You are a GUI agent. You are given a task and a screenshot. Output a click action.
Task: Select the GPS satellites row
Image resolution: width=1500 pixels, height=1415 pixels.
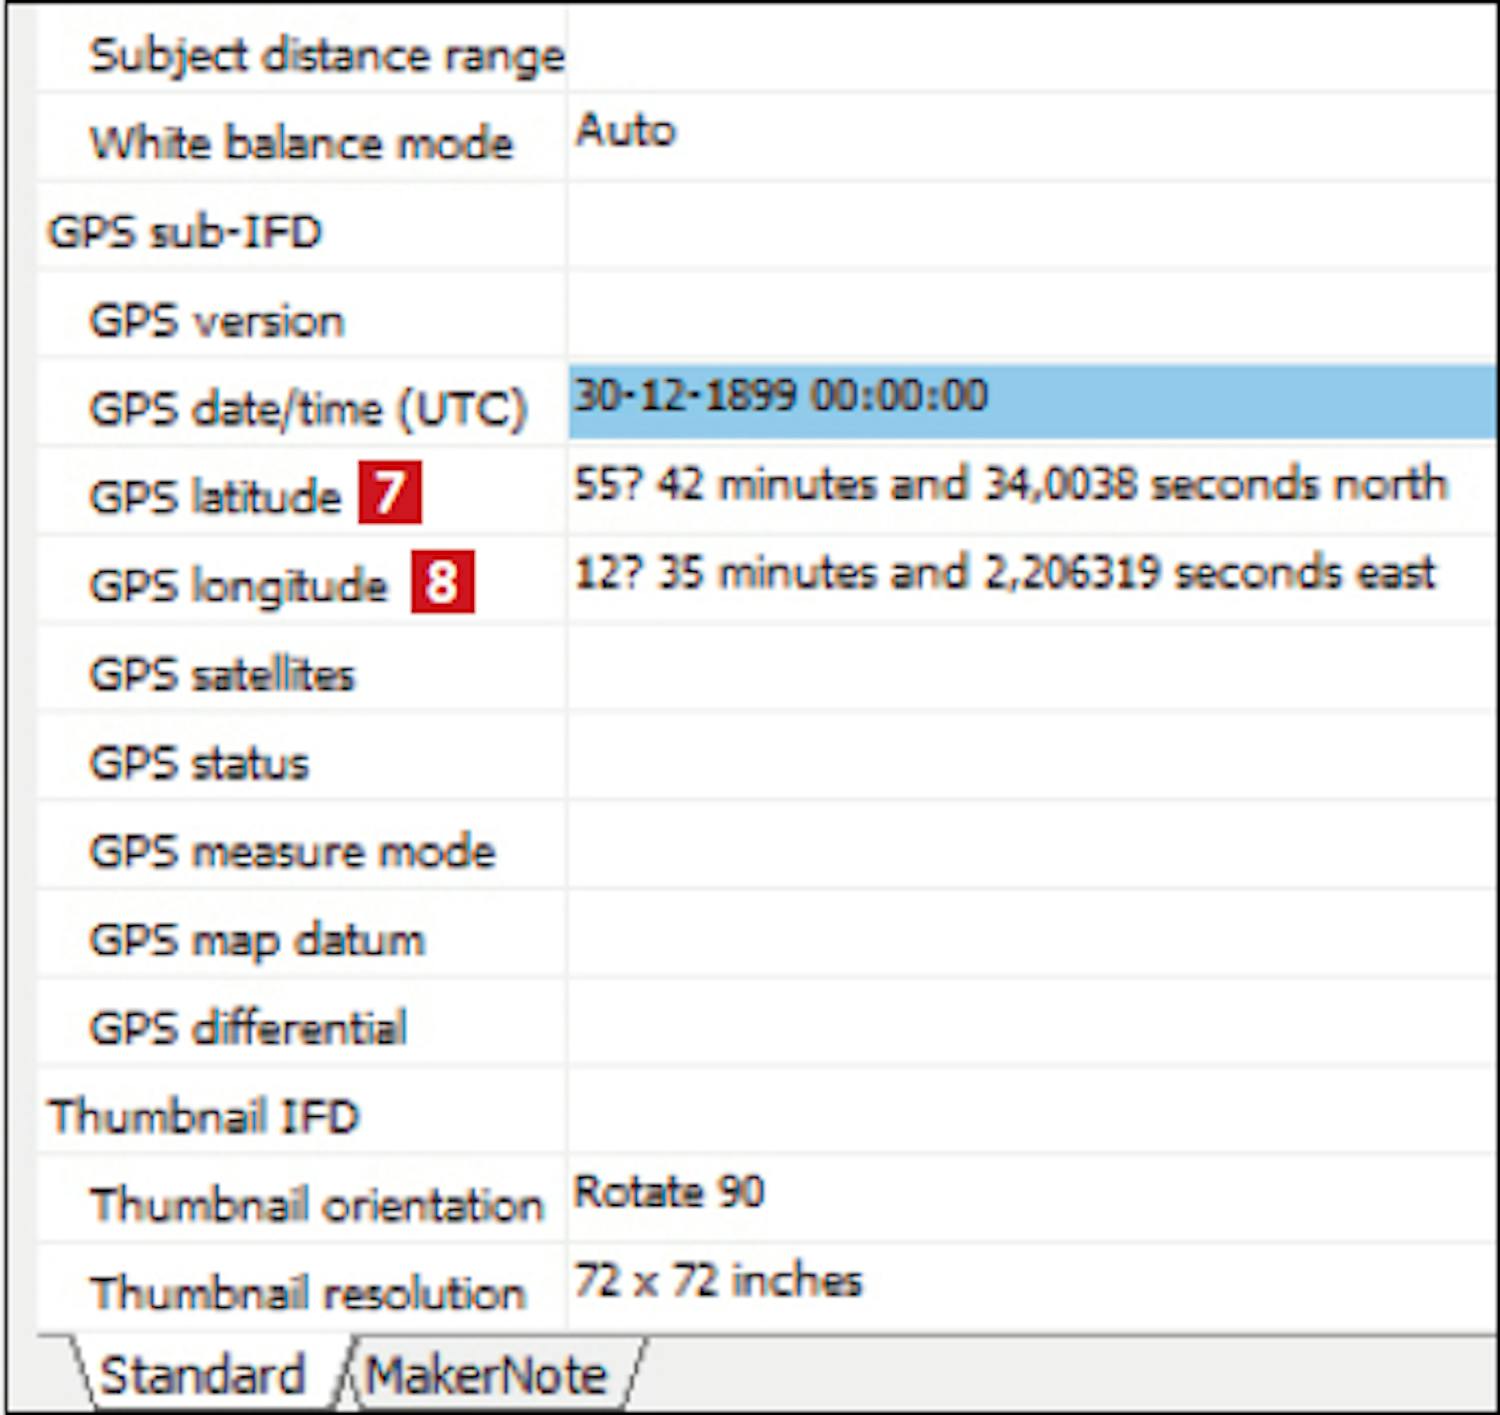222,675
